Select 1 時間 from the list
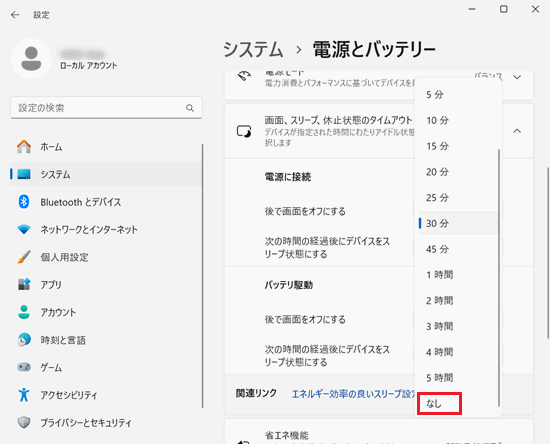This screenshot has width=550, height=444. click(457, 275)
